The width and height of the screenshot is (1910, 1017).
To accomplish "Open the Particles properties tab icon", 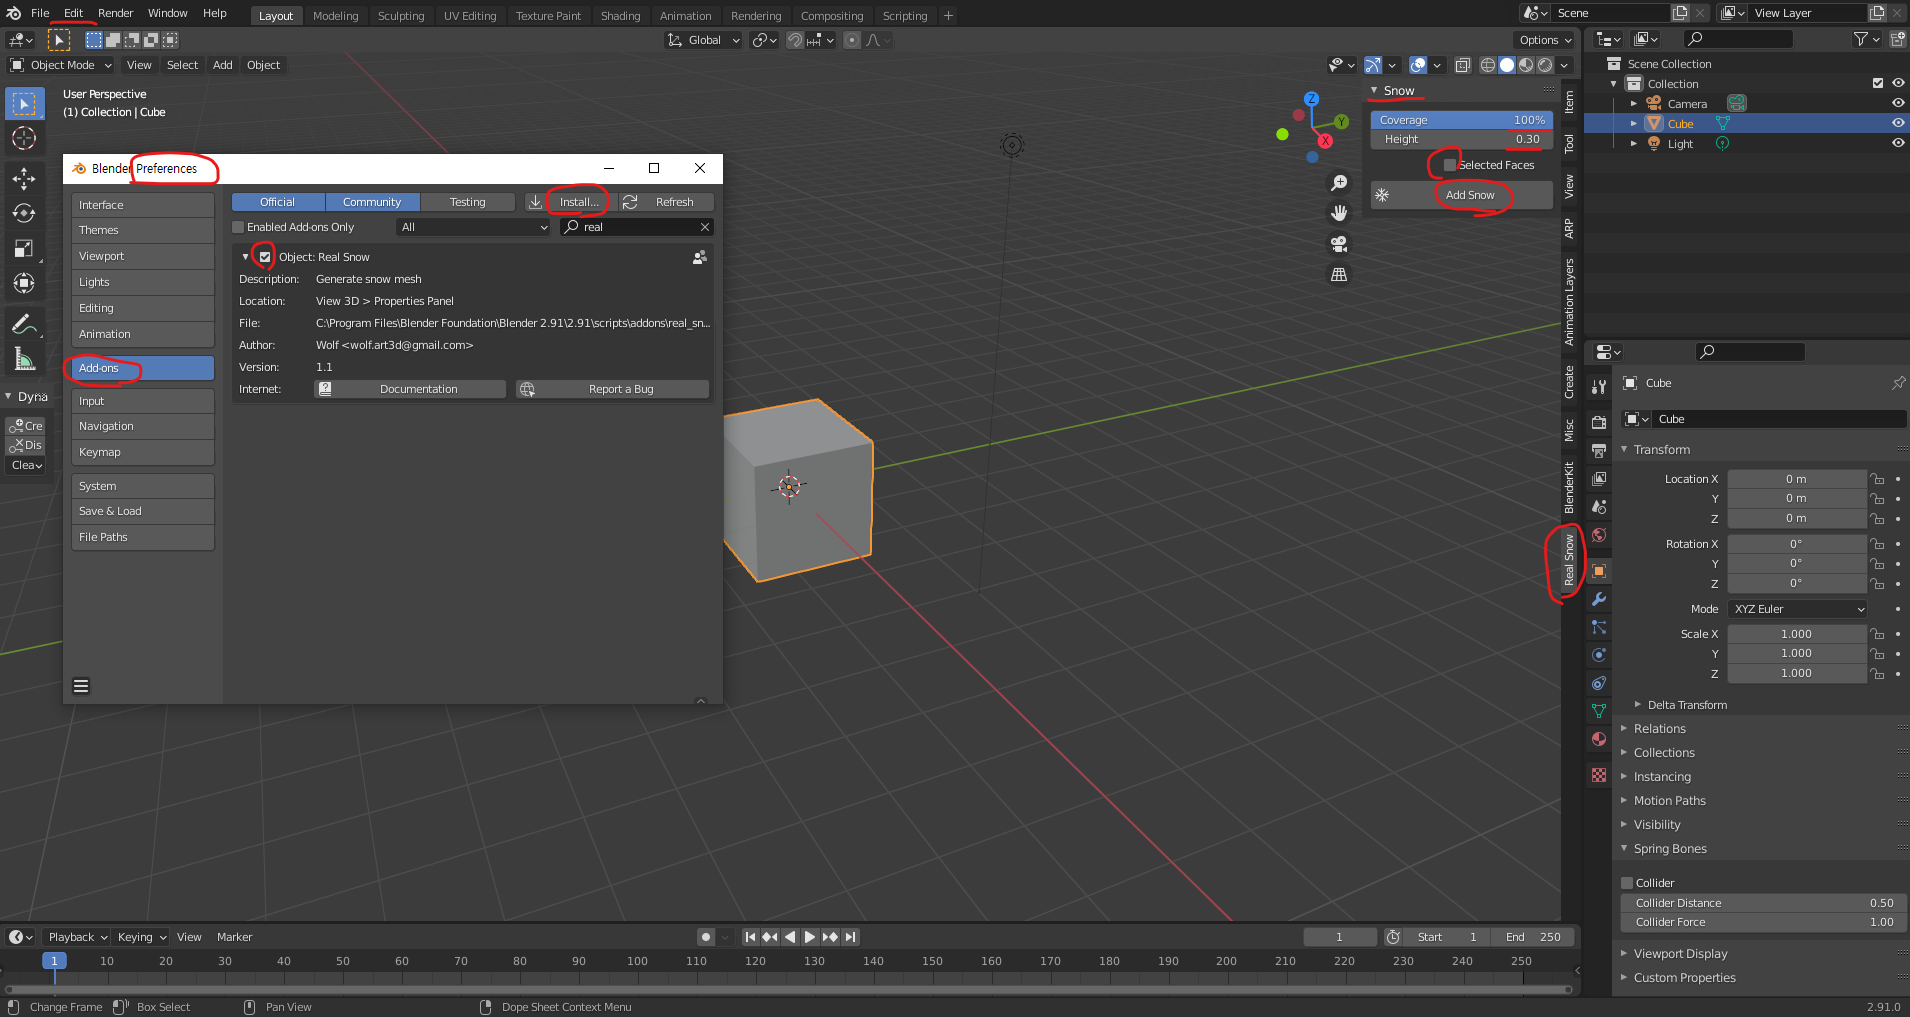I will pyautogui.click(x=1599, y=627).
